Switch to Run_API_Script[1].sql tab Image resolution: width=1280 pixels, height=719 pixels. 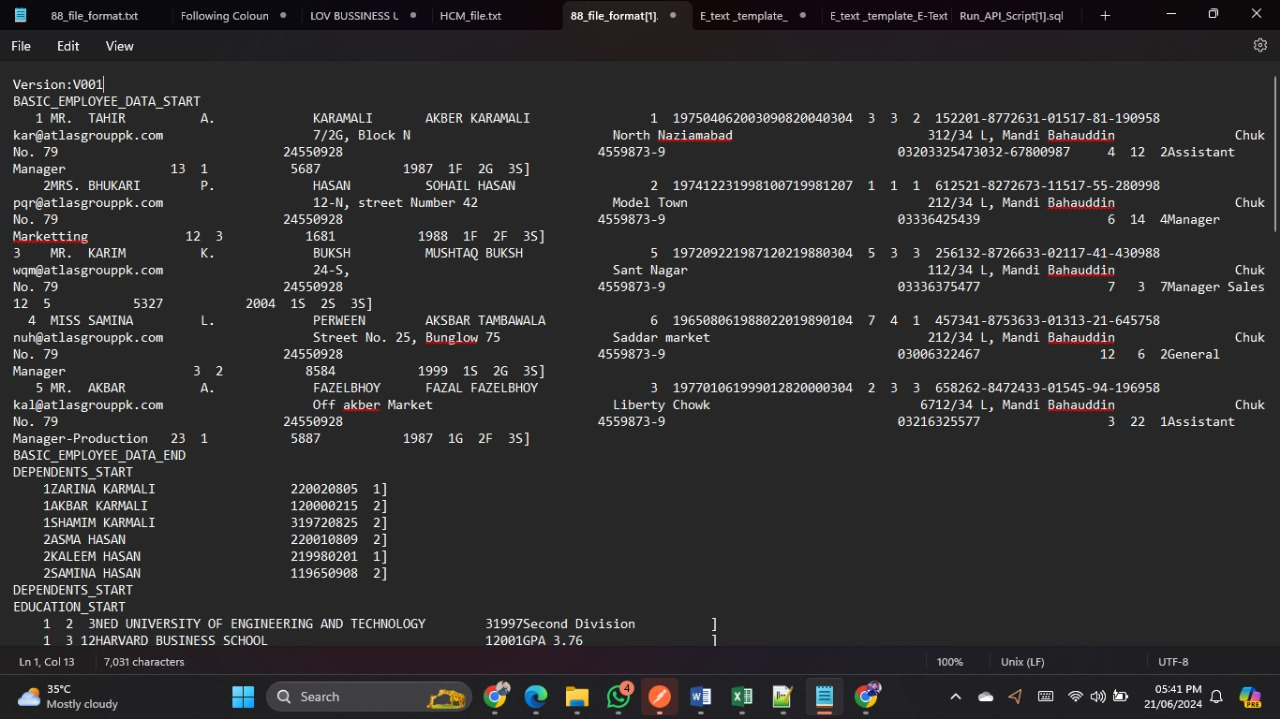pyautogui.click(x=1011, y=16)
